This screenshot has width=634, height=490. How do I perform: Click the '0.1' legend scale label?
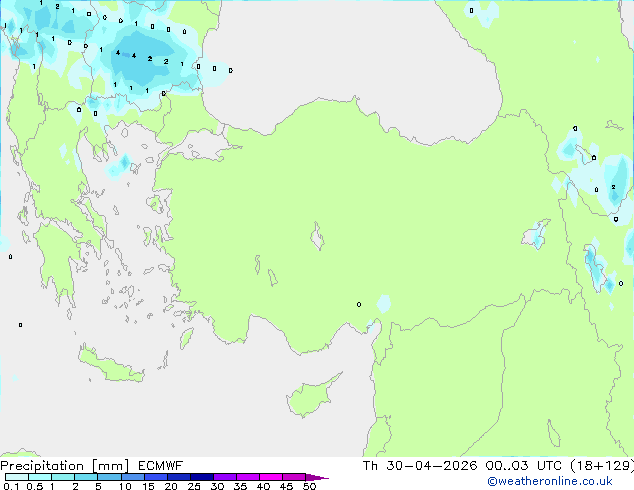11,486
